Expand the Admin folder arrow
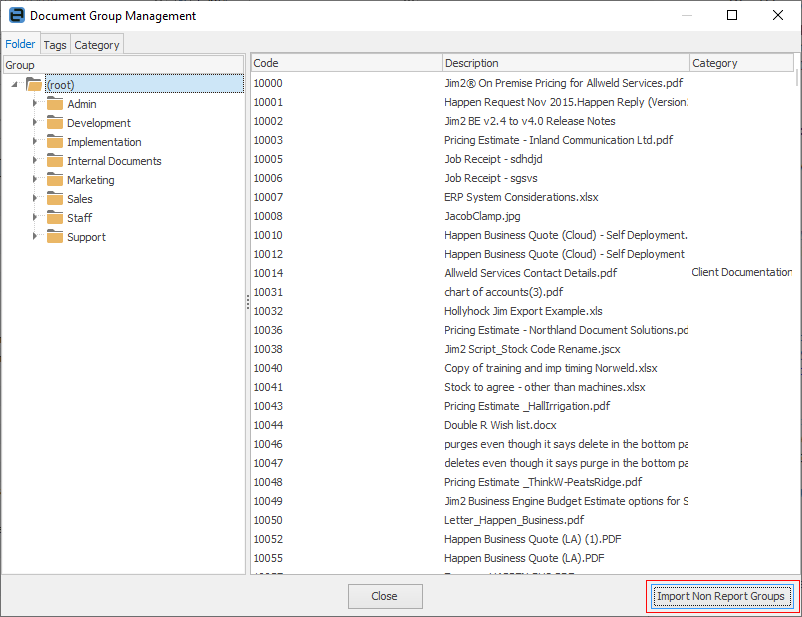 coord(35,104)
